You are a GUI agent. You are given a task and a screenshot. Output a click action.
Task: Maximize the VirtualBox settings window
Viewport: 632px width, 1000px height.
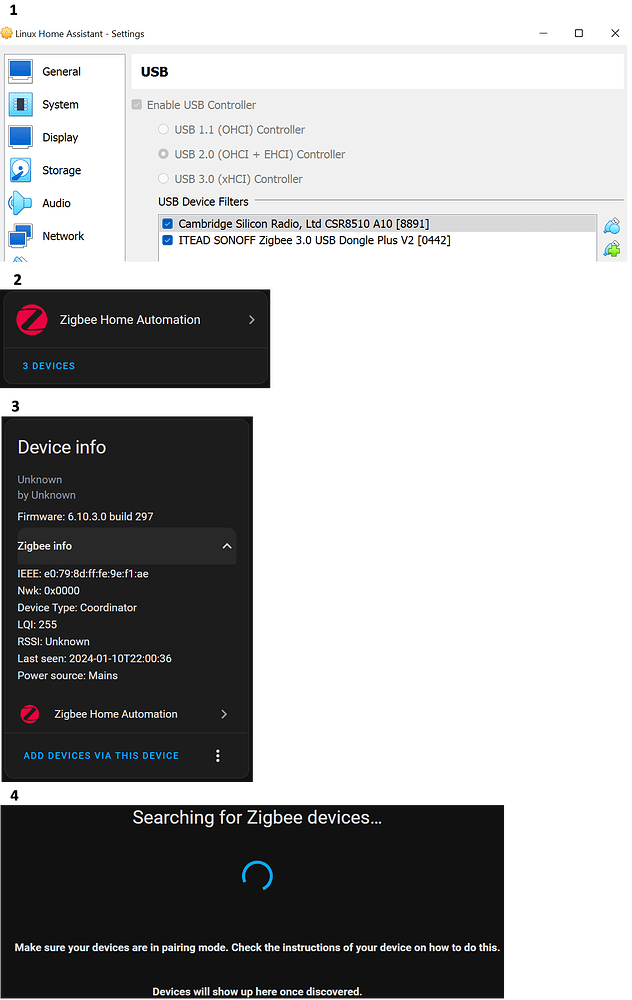(x=579, y=33)
